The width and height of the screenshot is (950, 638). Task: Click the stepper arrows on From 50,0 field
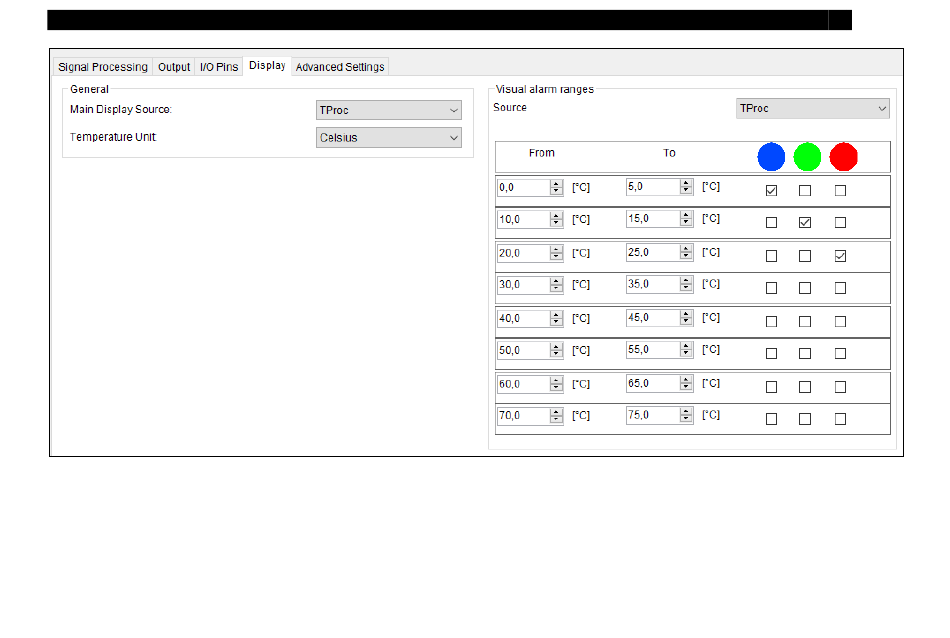(x=556, y=351)
